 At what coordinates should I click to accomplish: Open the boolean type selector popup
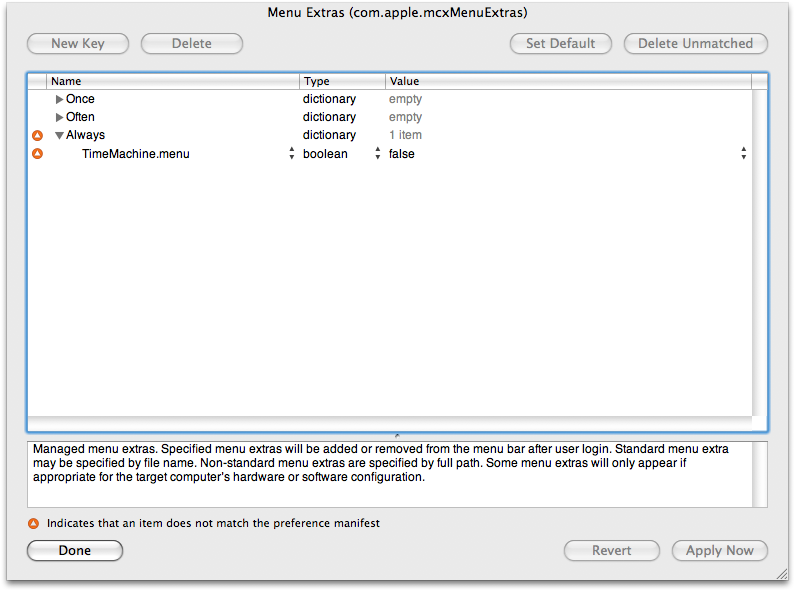point(378,154)
